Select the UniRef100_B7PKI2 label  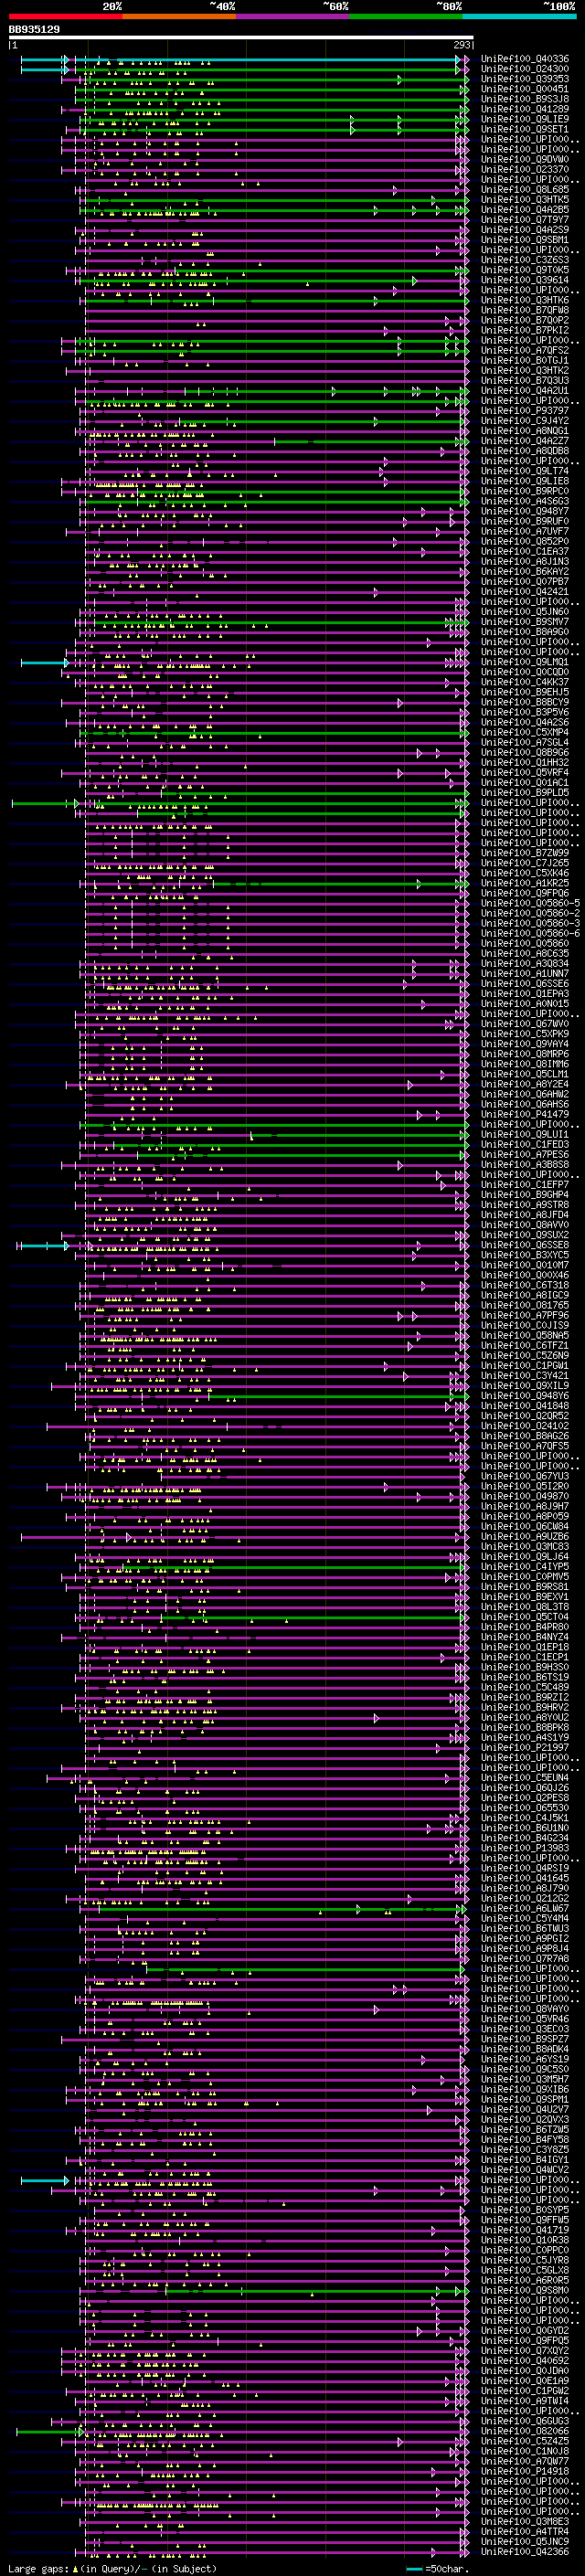point(525,330)
